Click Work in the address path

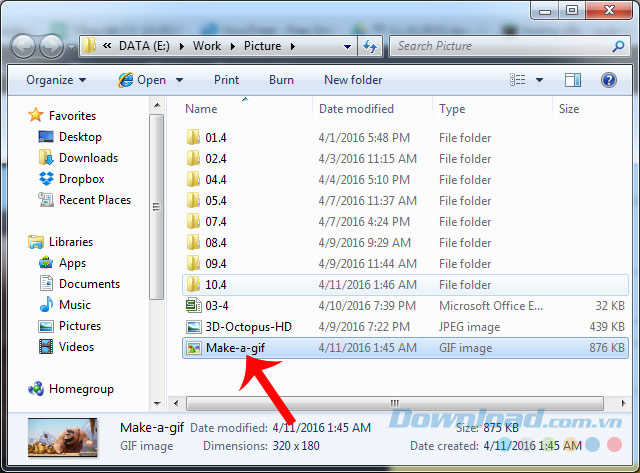(207, 46)
